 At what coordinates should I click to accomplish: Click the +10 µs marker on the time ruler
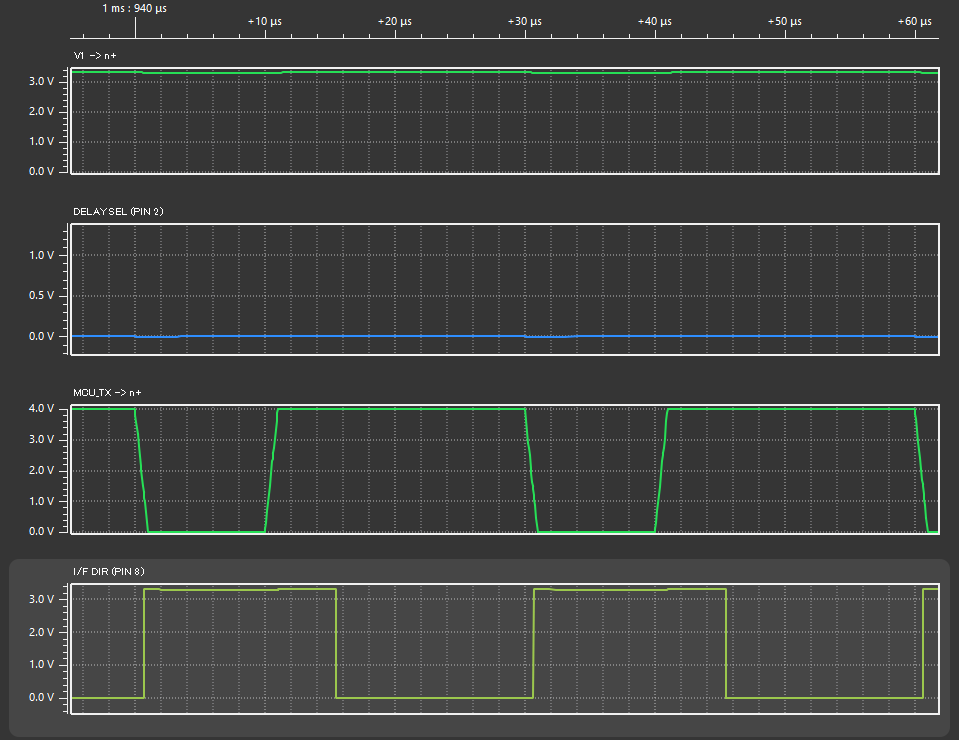(264, 21)
